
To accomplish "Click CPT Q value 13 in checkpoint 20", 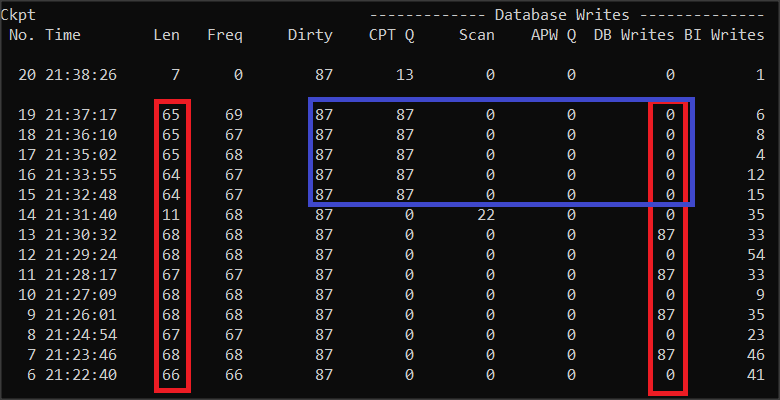I will [x=404, y=74].
